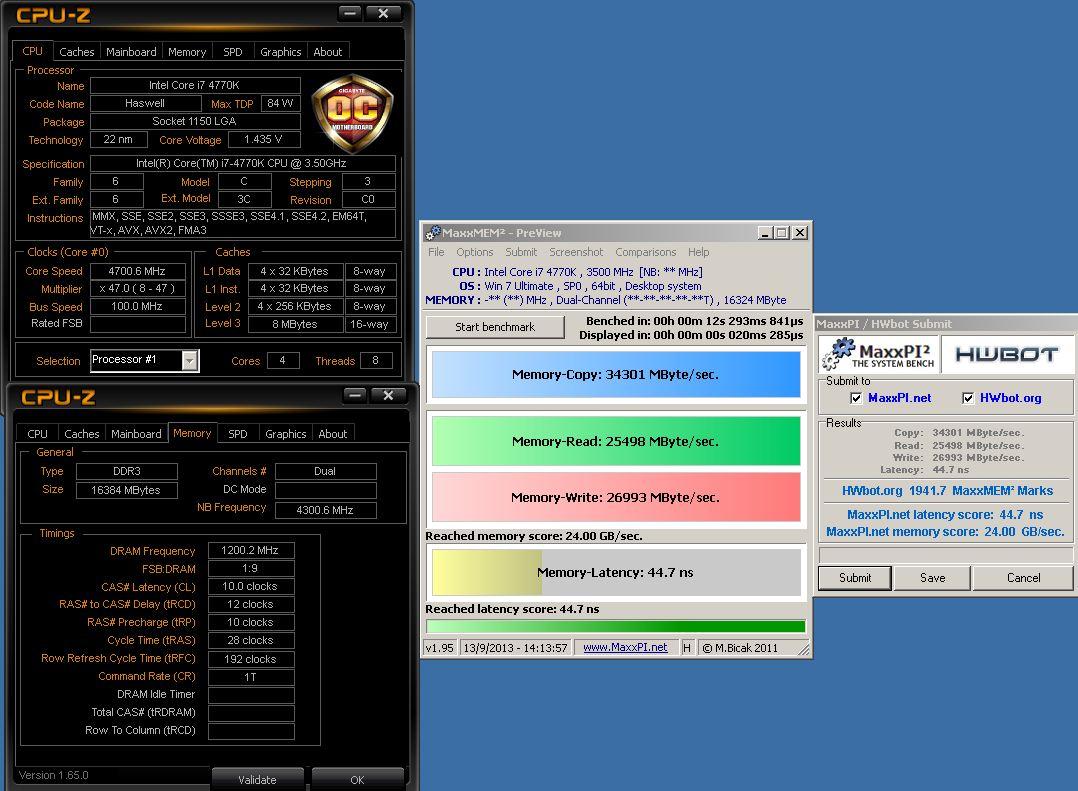Screen dimensions: 1078x791
Task: Close the top CPU-Z window
Action: point(383,13)
